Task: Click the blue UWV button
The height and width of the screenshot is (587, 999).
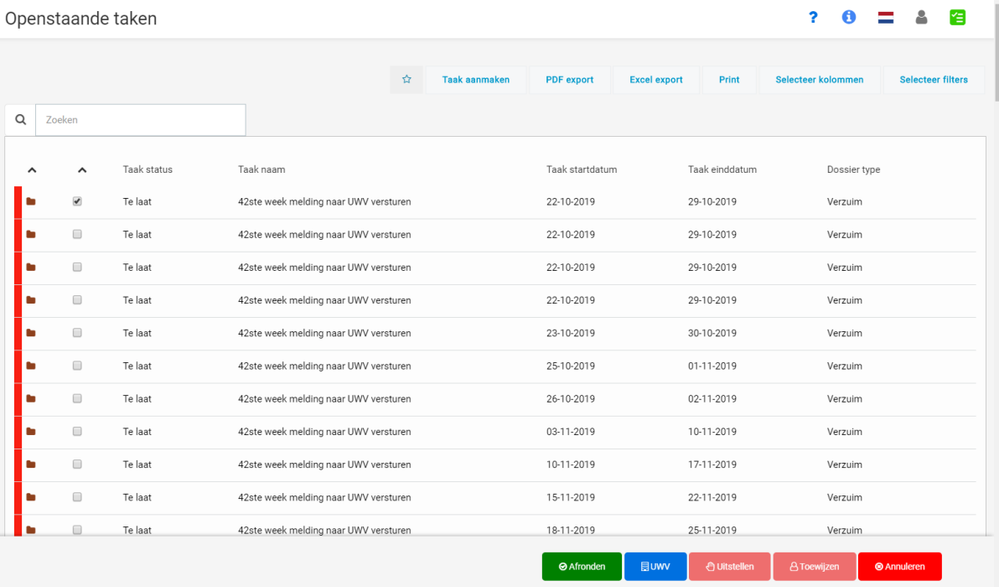Action: click(656, 566)
